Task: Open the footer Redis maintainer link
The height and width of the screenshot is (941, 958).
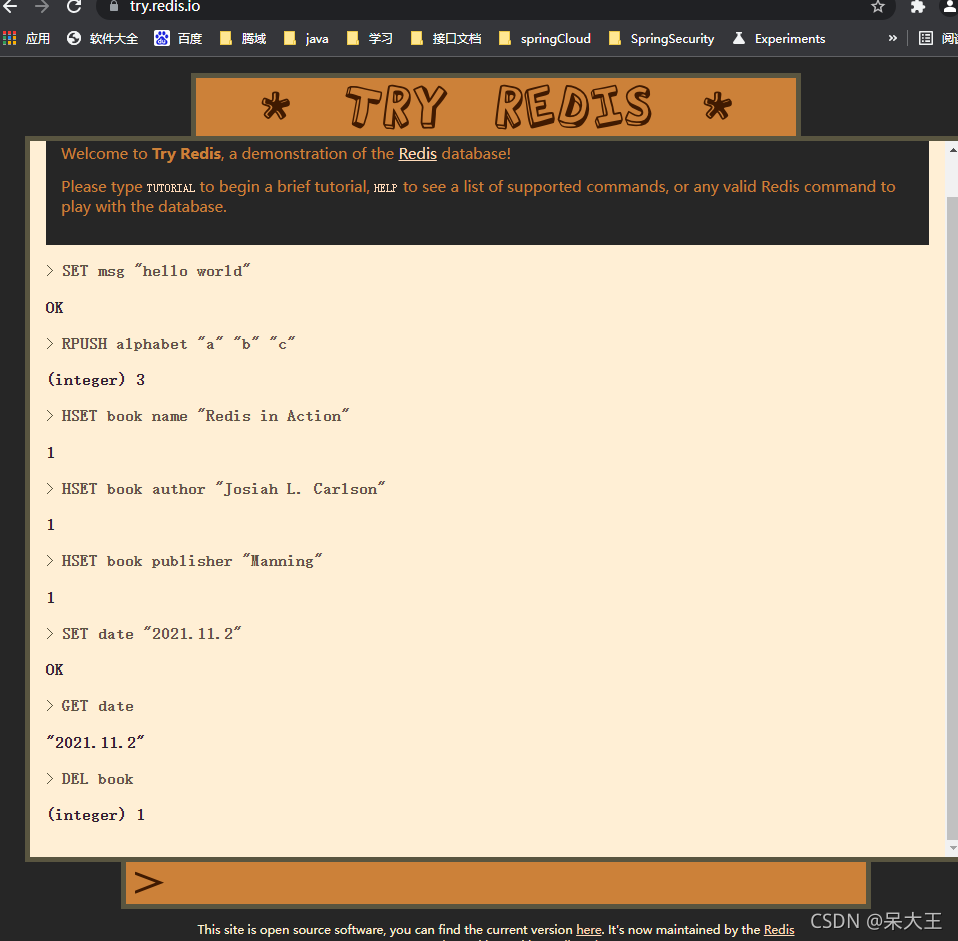Action: click(779, 929)
